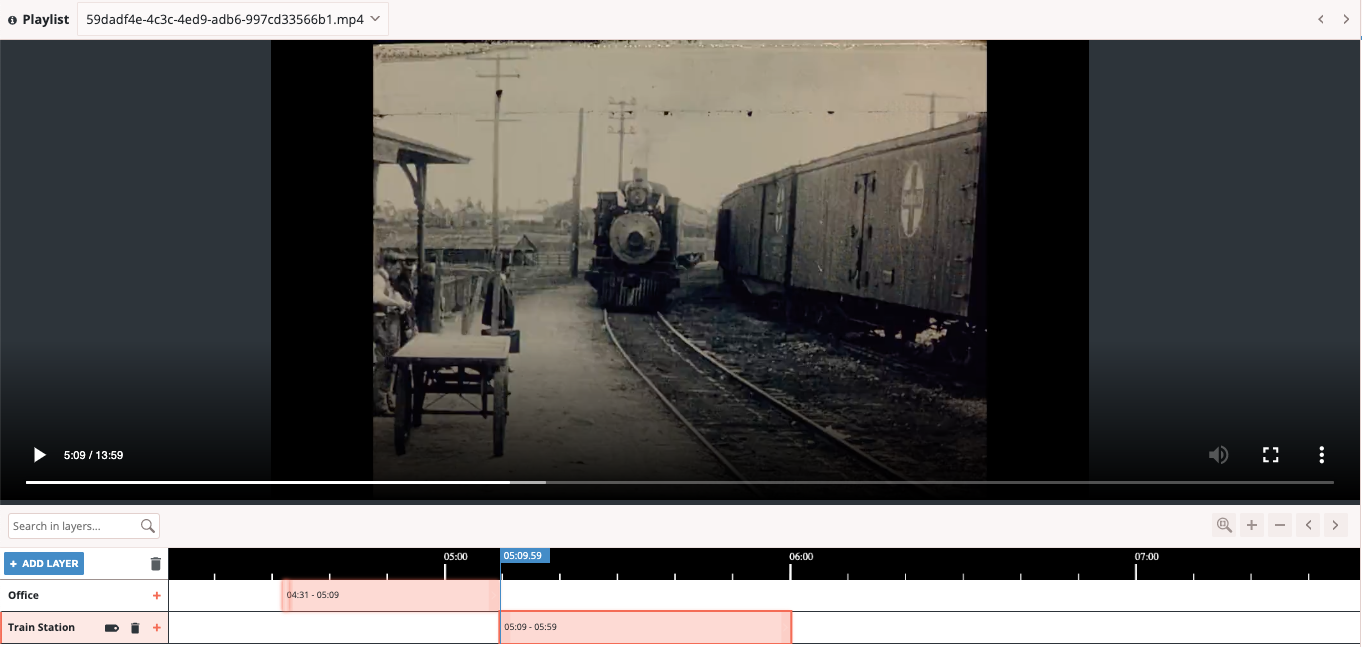
Task: Click the back chevron next to the playlist selector
Action: pyautogui.click(x=1319, y=18)
